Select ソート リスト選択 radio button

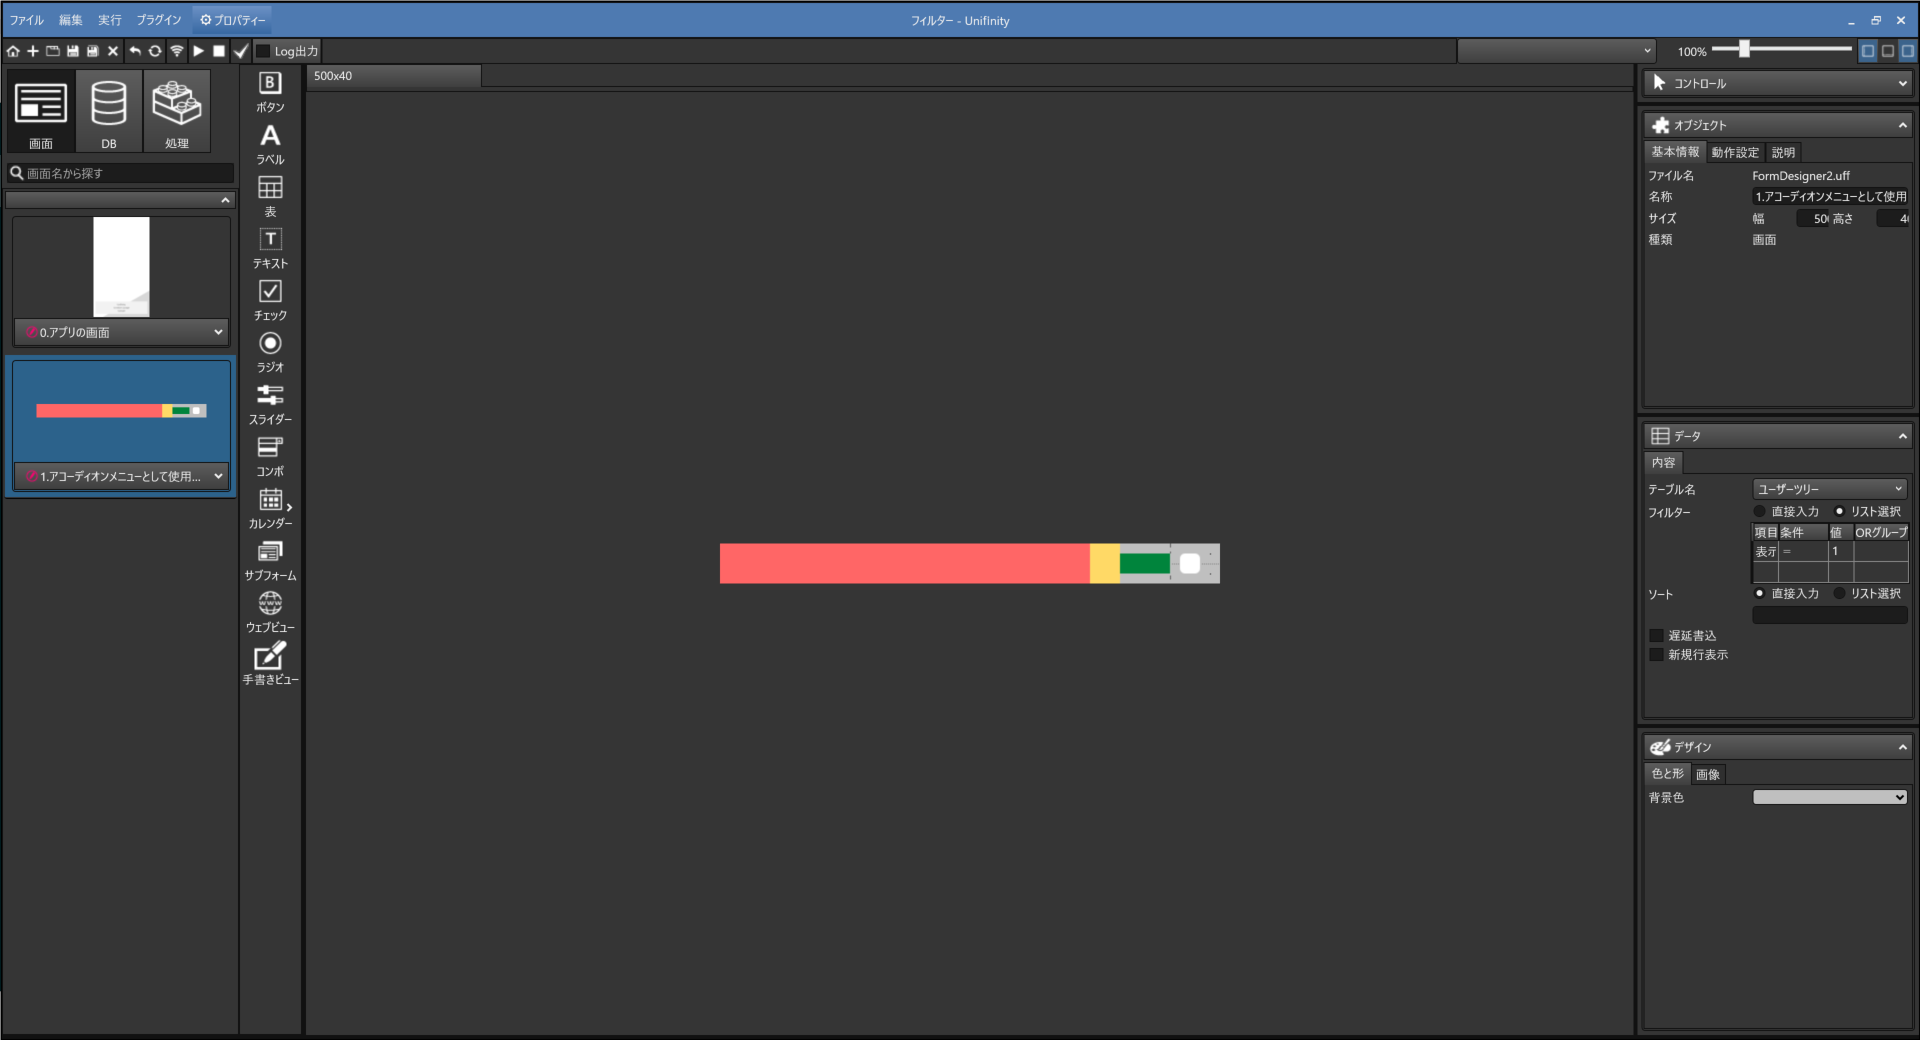coord(1839,593)
